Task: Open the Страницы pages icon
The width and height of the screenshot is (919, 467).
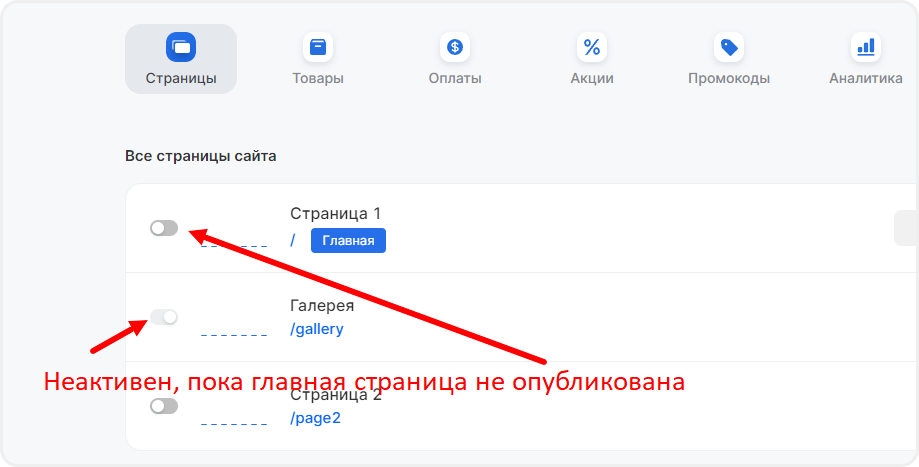Action: (181, 47)
